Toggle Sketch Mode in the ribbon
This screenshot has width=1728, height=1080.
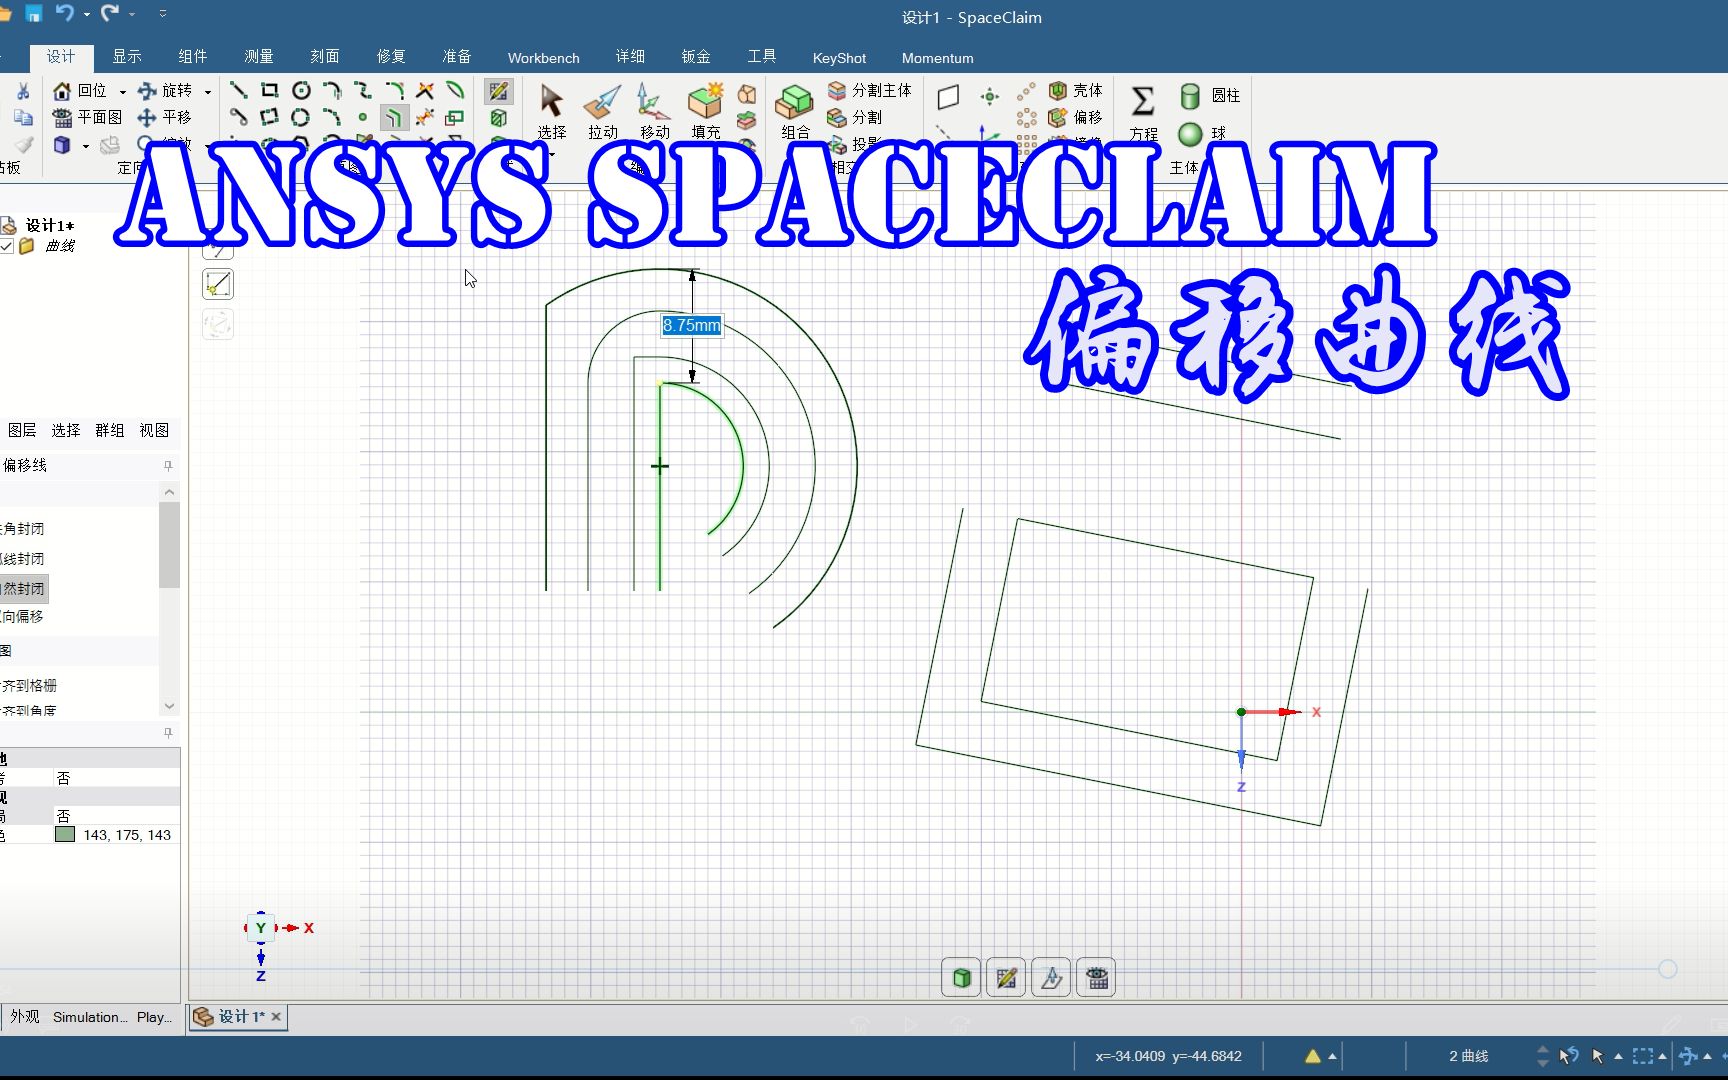point(498,92)
